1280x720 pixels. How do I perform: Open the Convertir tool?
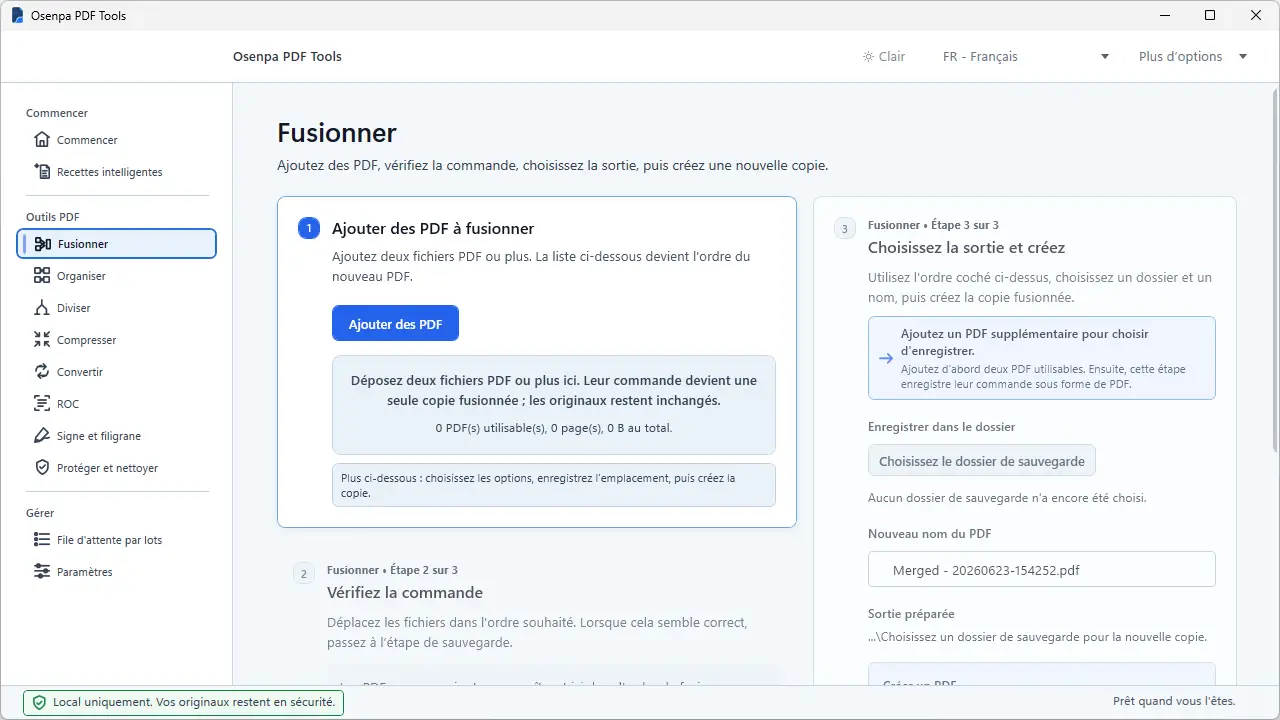117,372
